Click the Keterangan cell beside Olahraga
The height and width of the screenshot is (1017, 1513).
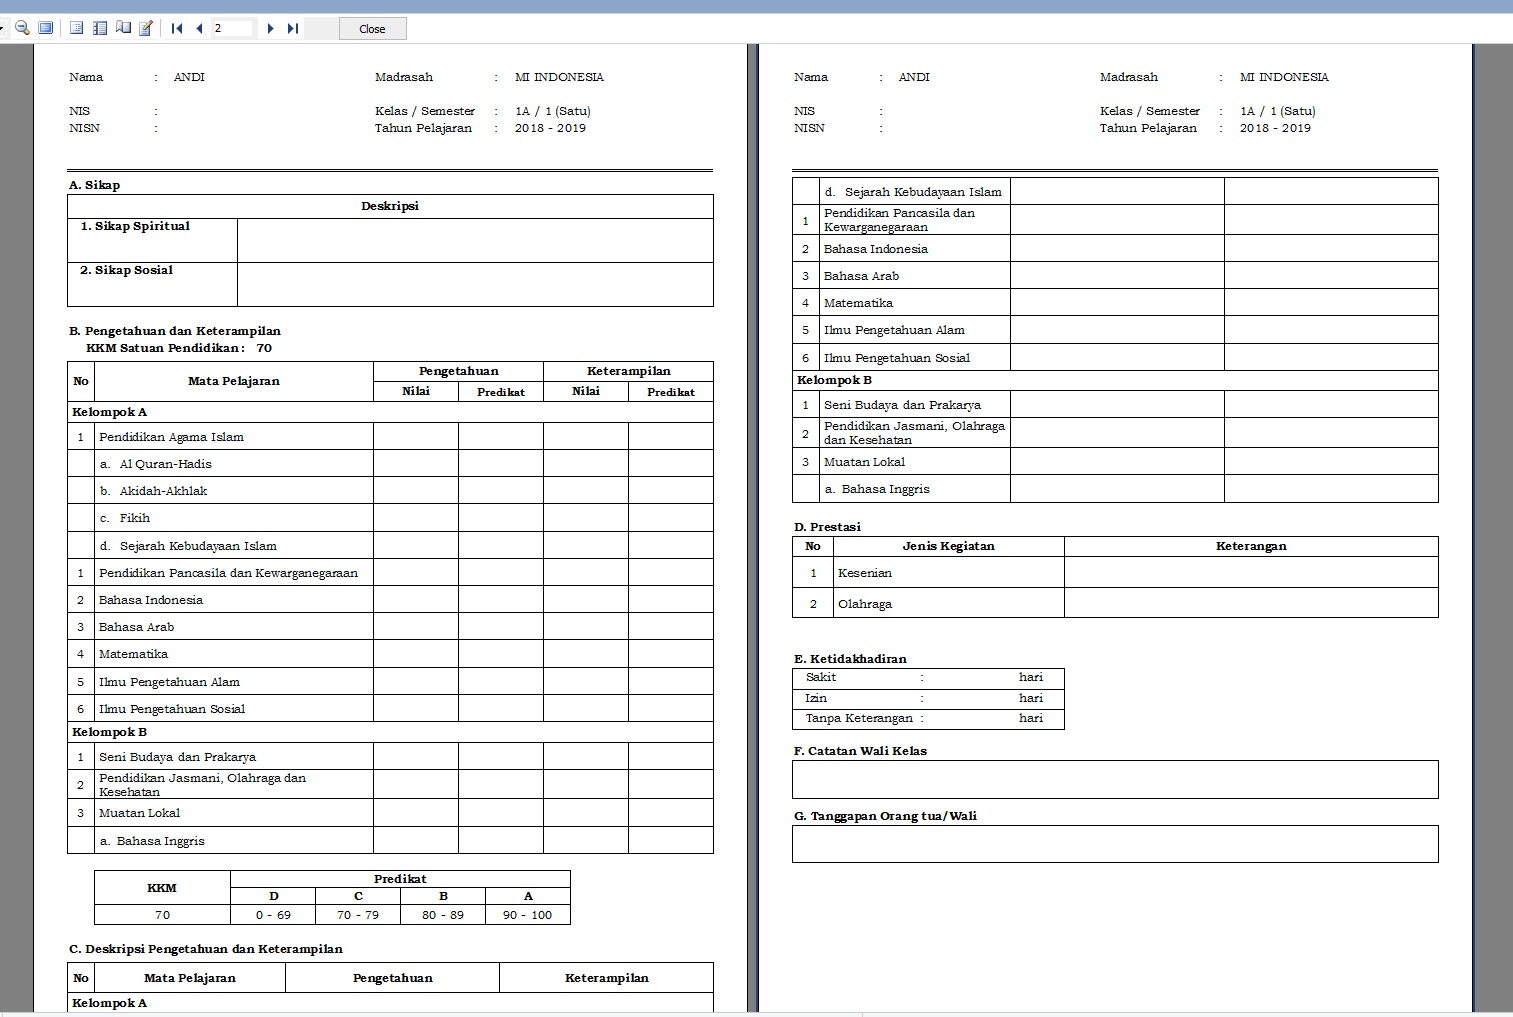[1250, 603]
